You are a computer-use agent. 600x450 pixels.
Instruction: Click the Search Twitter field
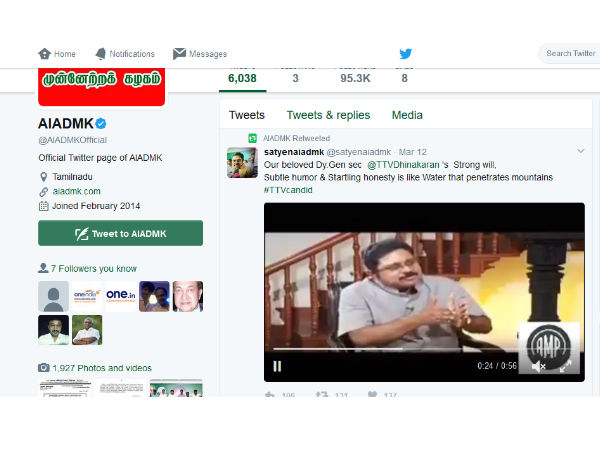tap(571, 53)
